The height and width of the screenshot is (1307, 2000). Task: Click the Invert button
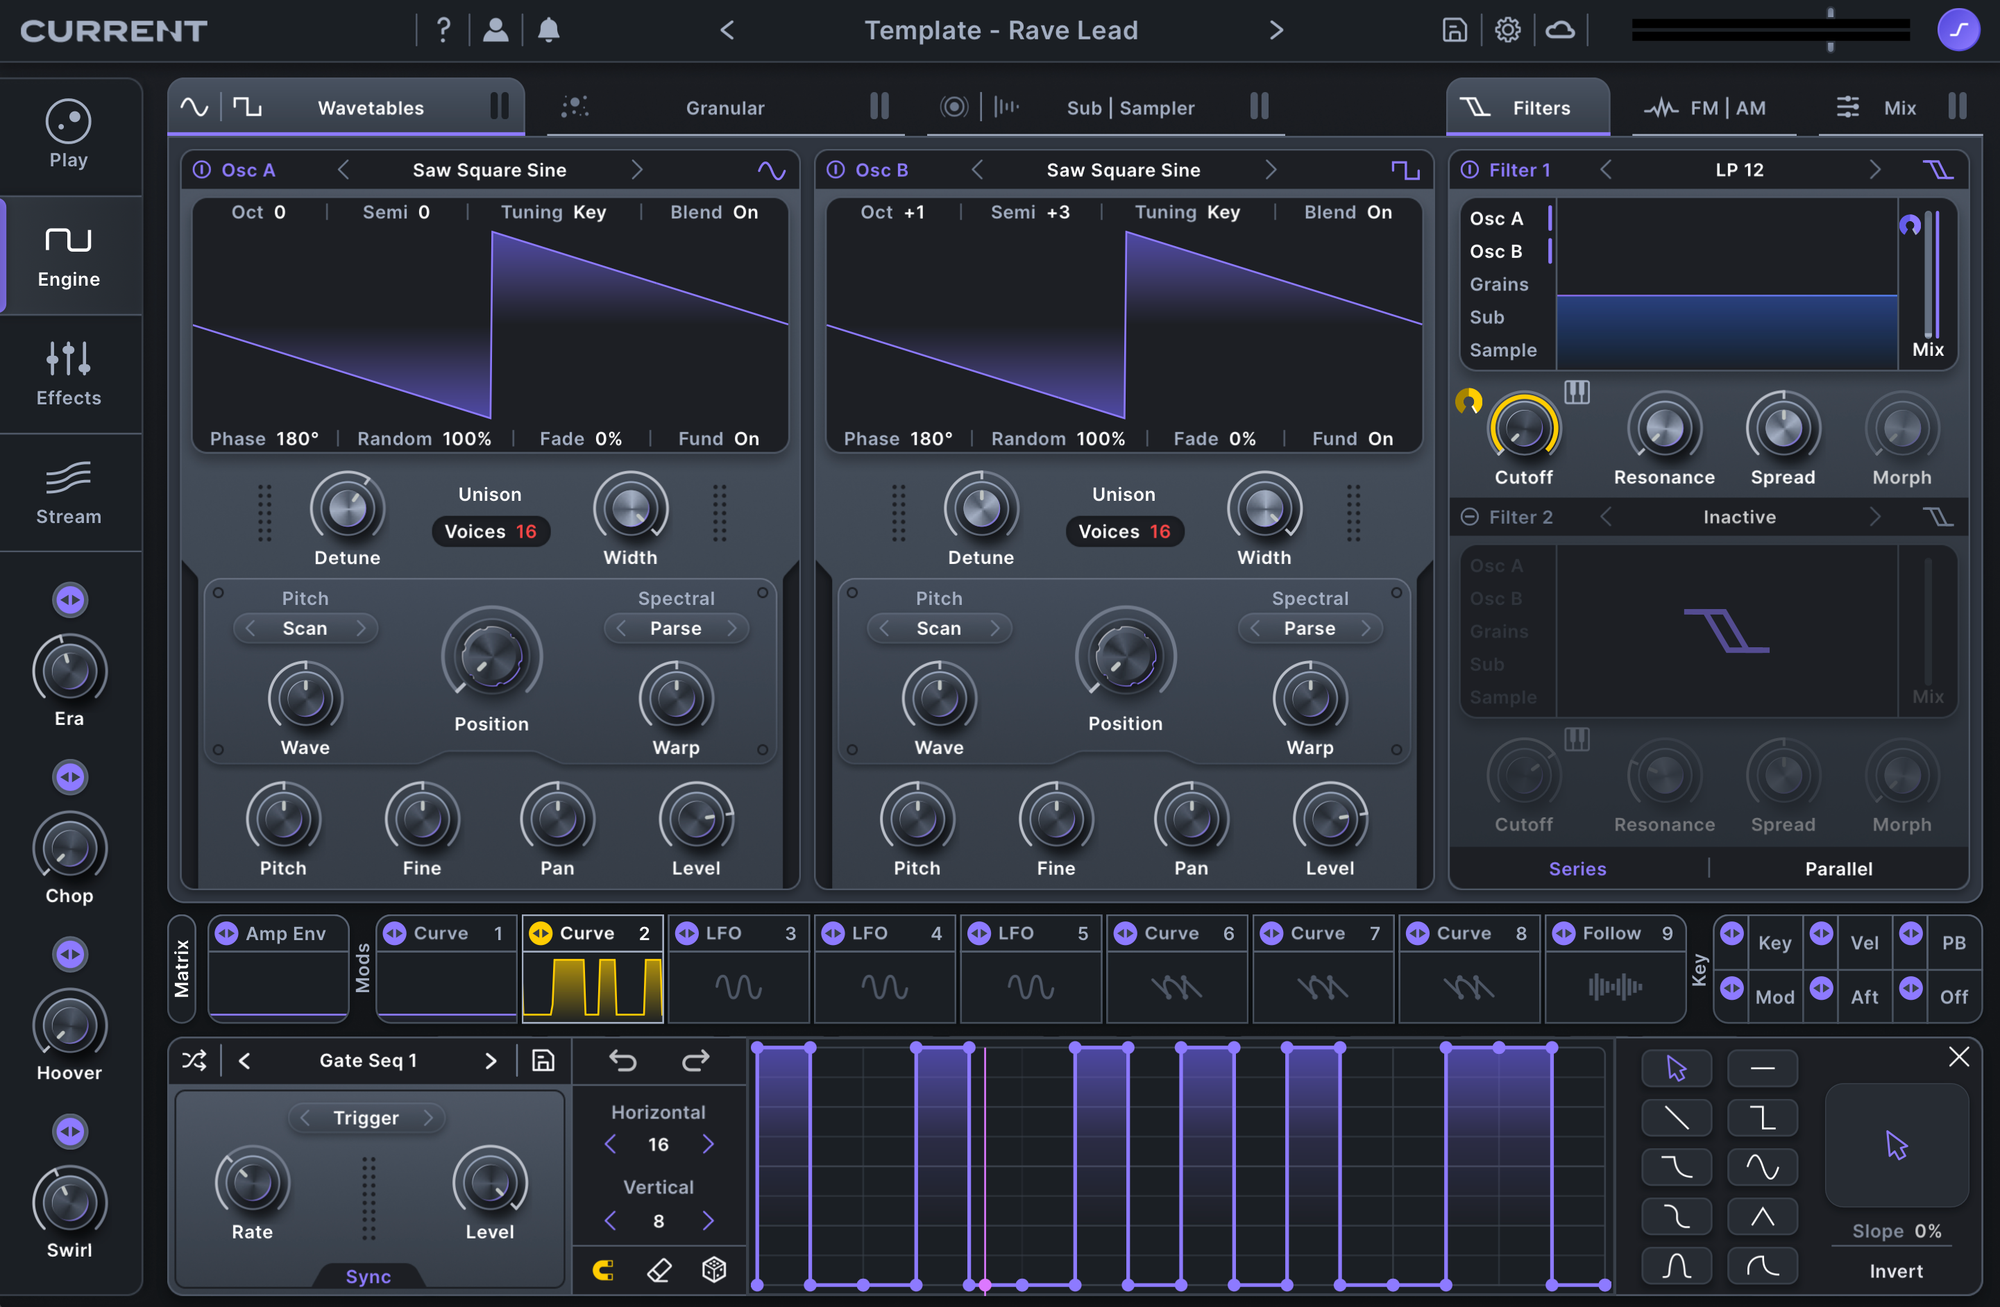tap(1896, 1271)
